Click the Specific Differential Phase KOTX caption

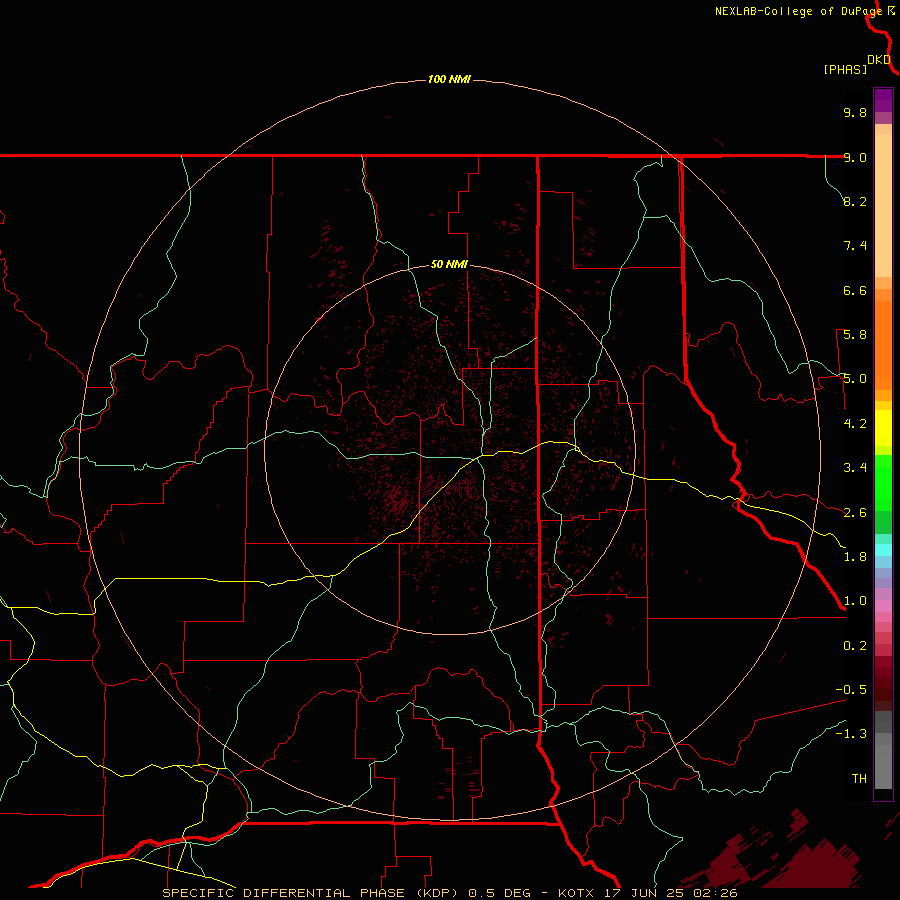tap(449, 893)
